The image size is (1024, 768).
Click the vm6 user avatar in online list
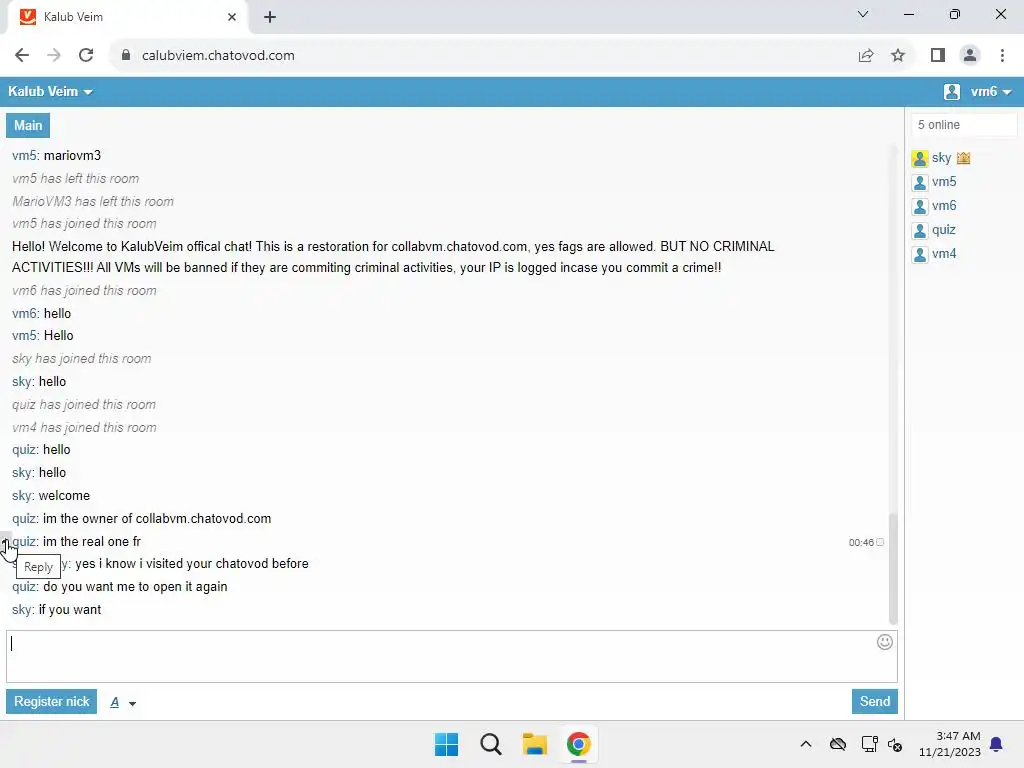click(x=920, y=206)
